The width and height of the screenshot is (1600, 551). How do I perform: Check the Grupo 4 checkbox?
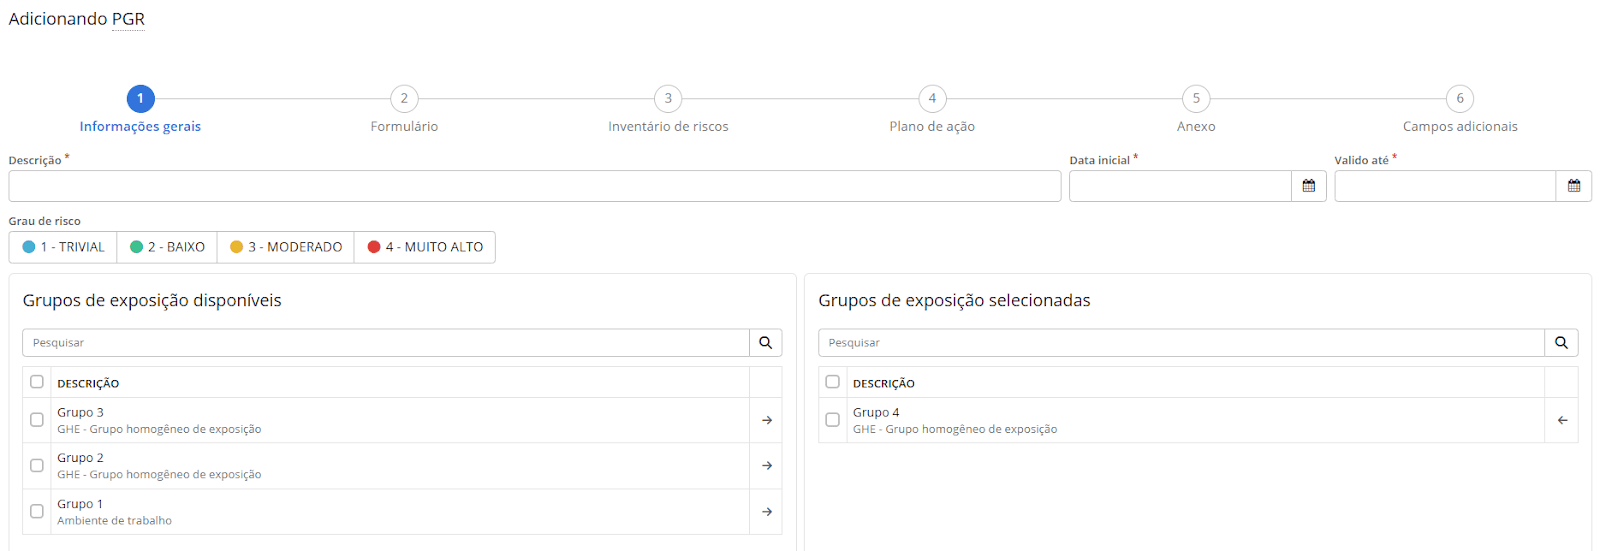pyautogui.click(x=832, y=420)
